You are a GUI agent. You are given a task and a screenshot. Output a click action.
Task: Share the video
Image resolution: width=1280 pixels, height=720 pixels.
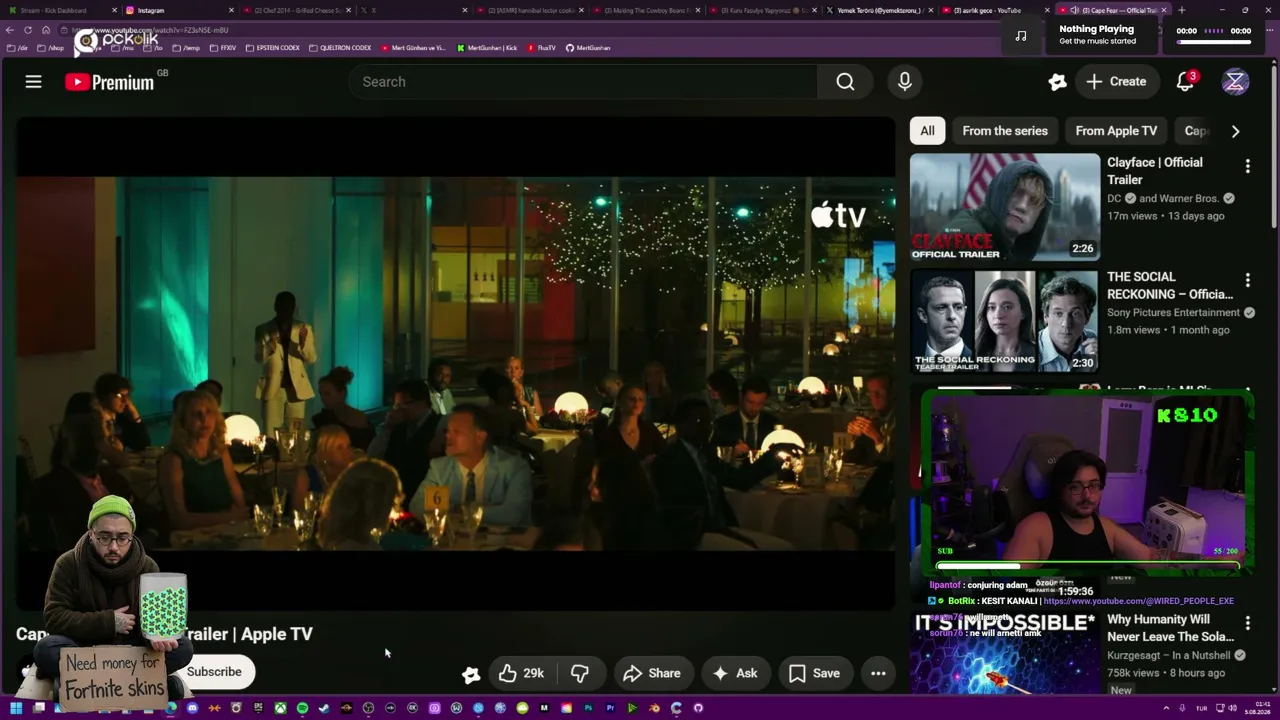[x=651, y=673]
